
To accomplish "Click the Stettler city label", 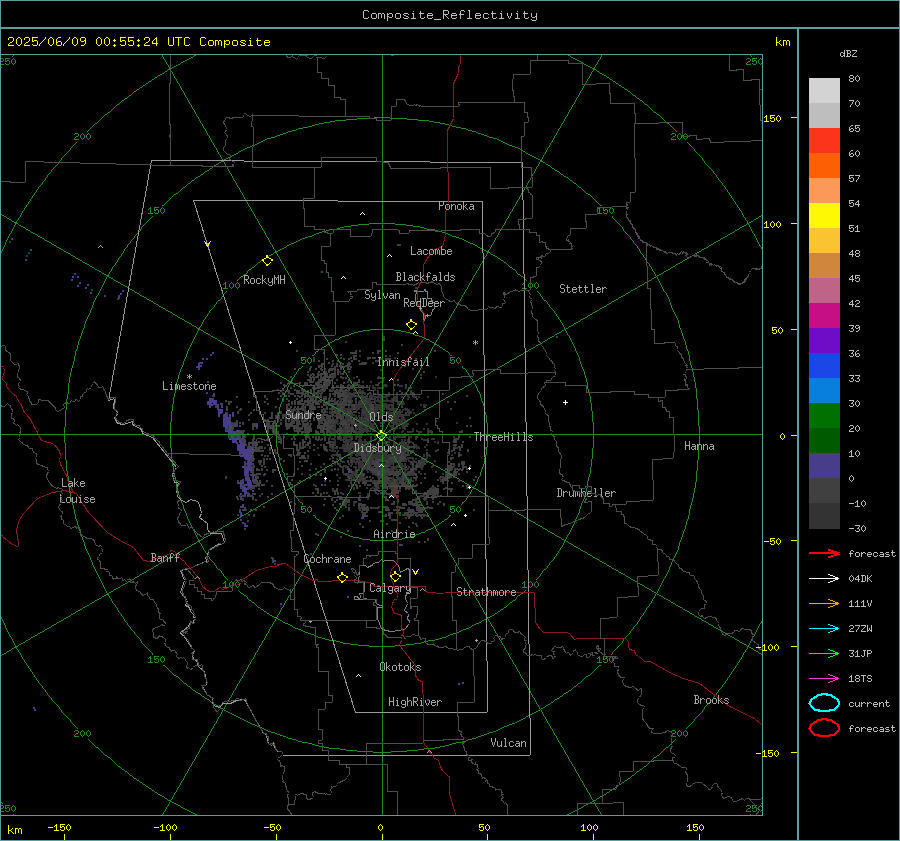I will point(583,289).
